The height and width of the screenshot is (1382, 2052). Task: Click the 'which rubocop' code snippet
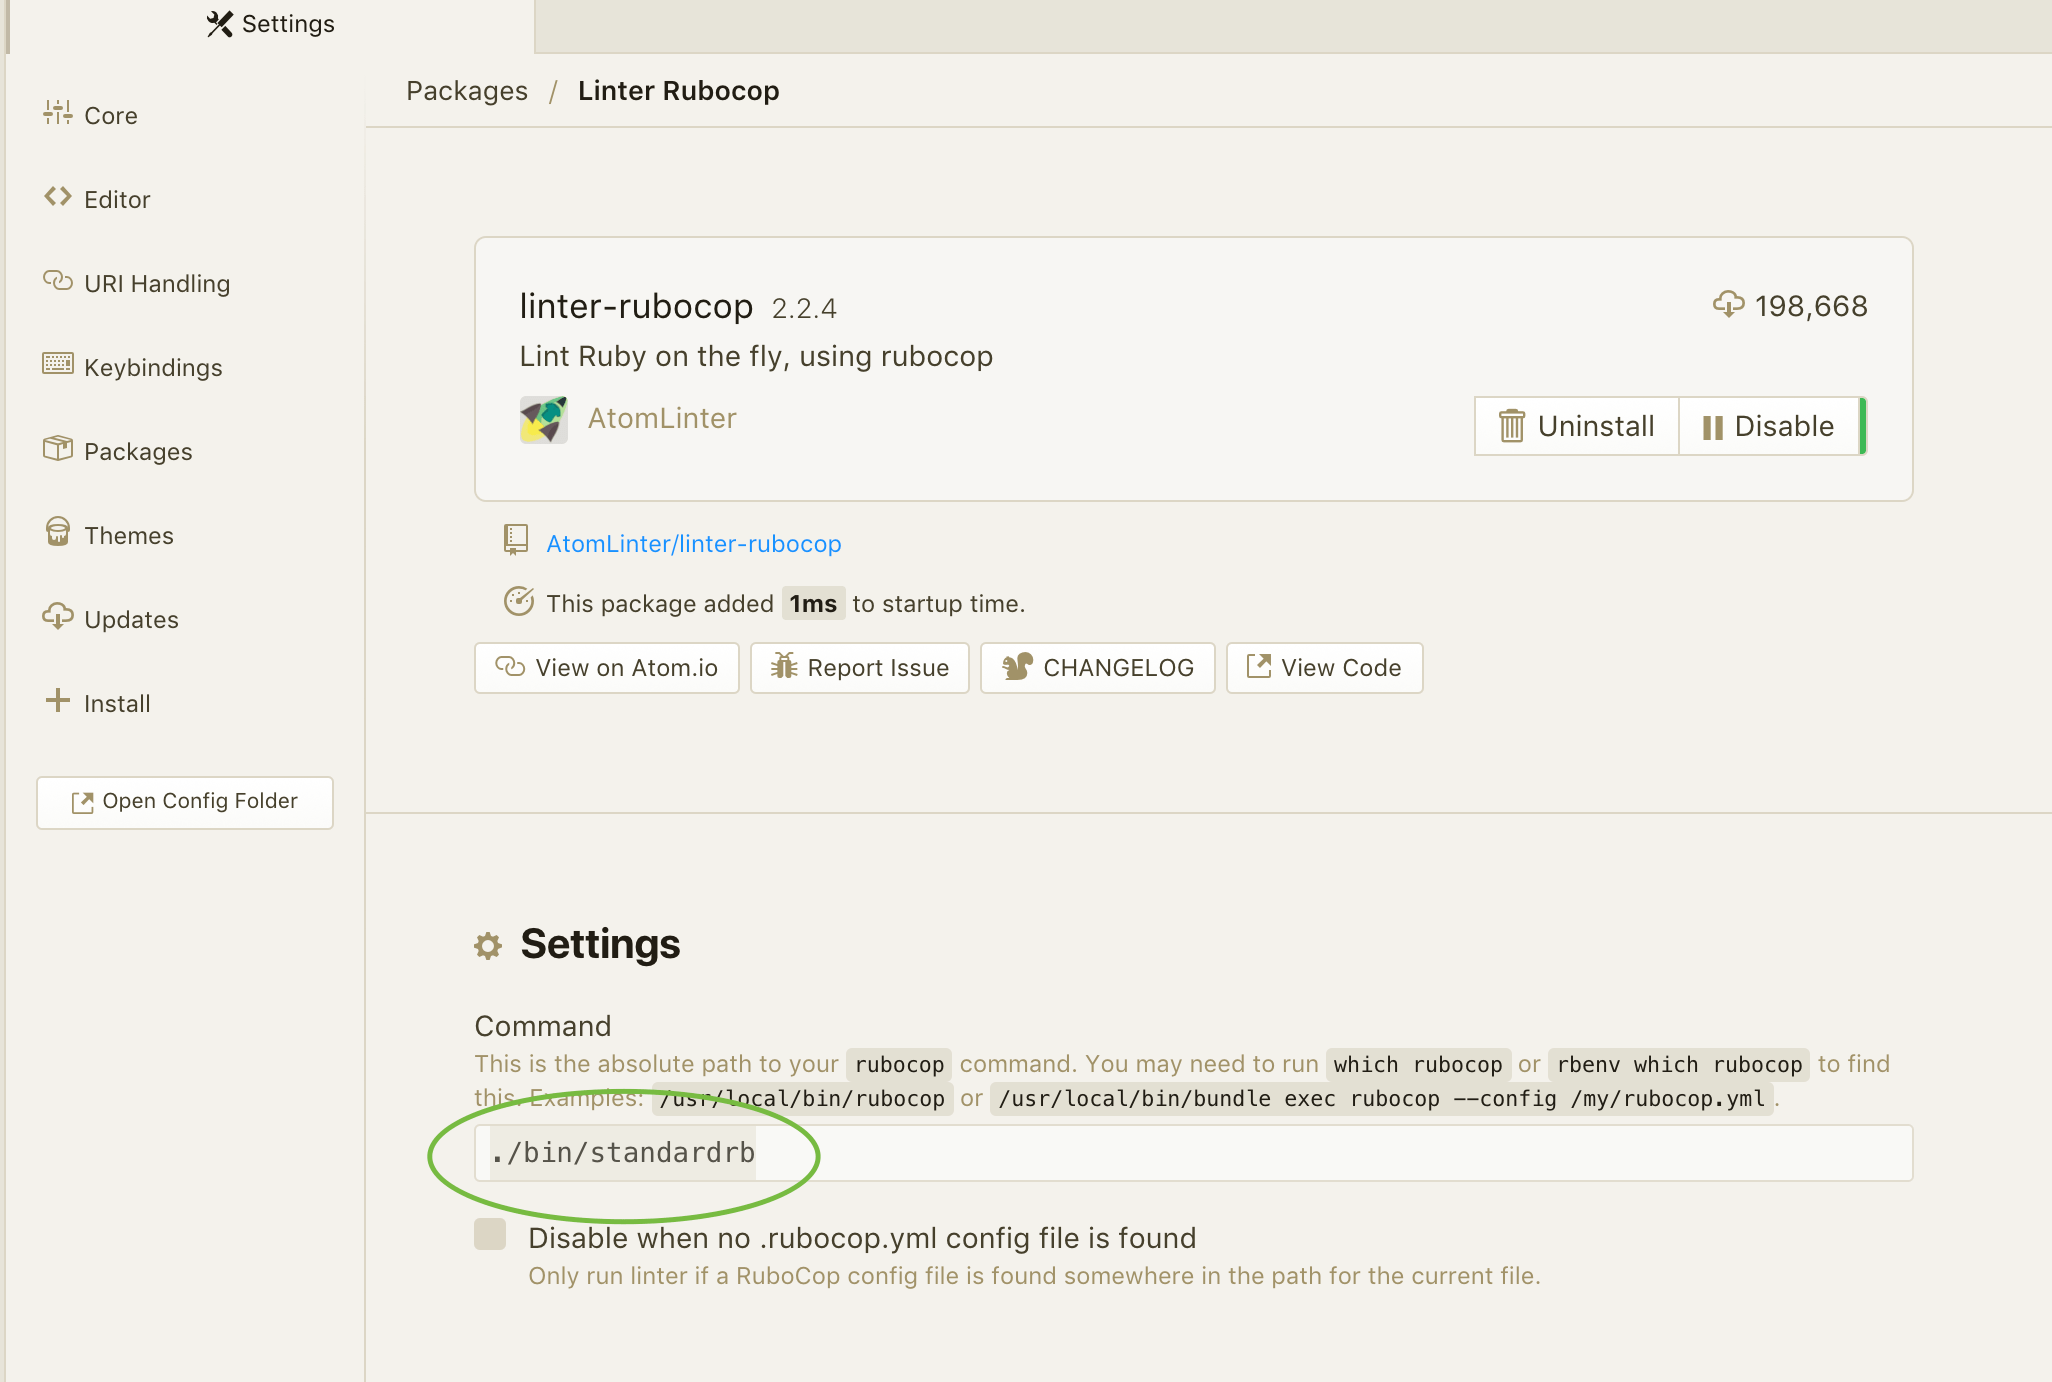(x=1418, y=1065)
